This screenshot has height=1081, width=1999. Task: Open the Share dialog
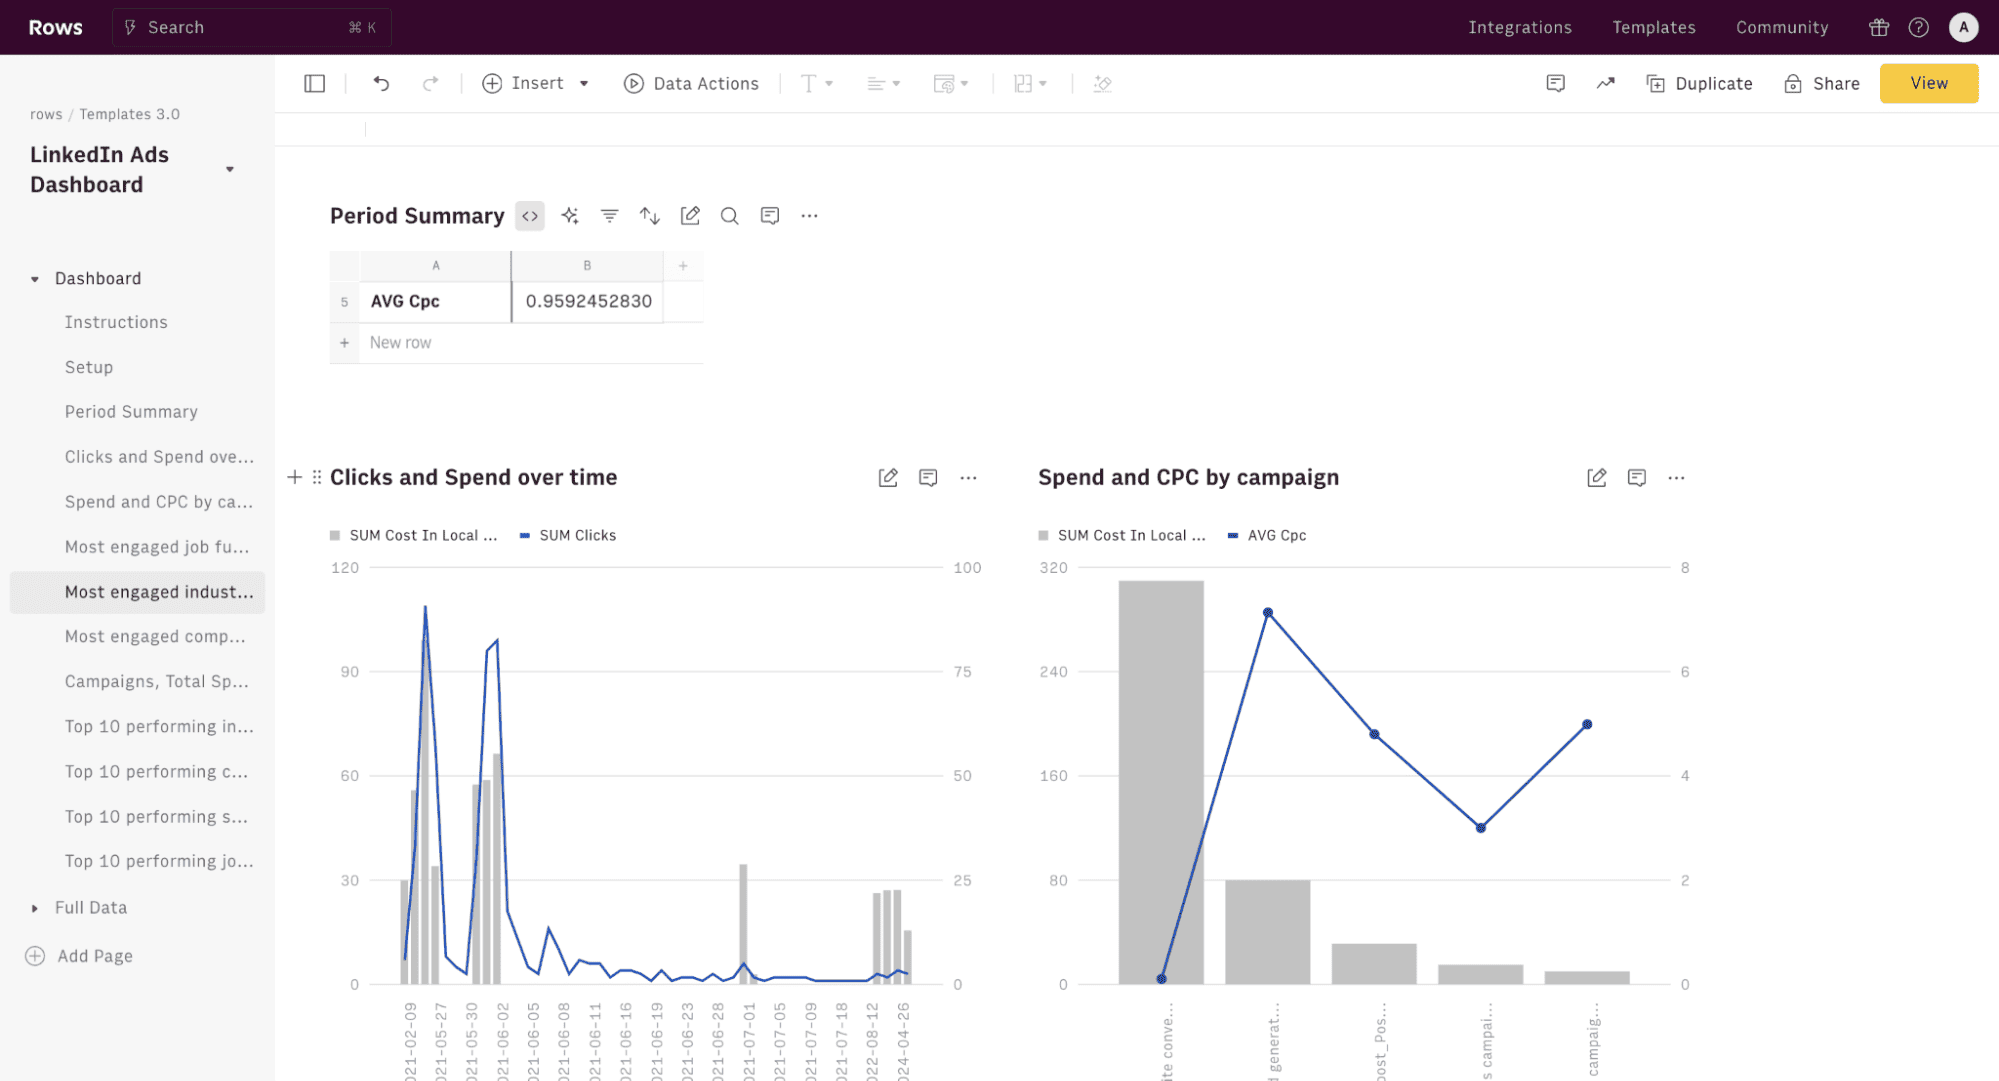(1822, 84)
